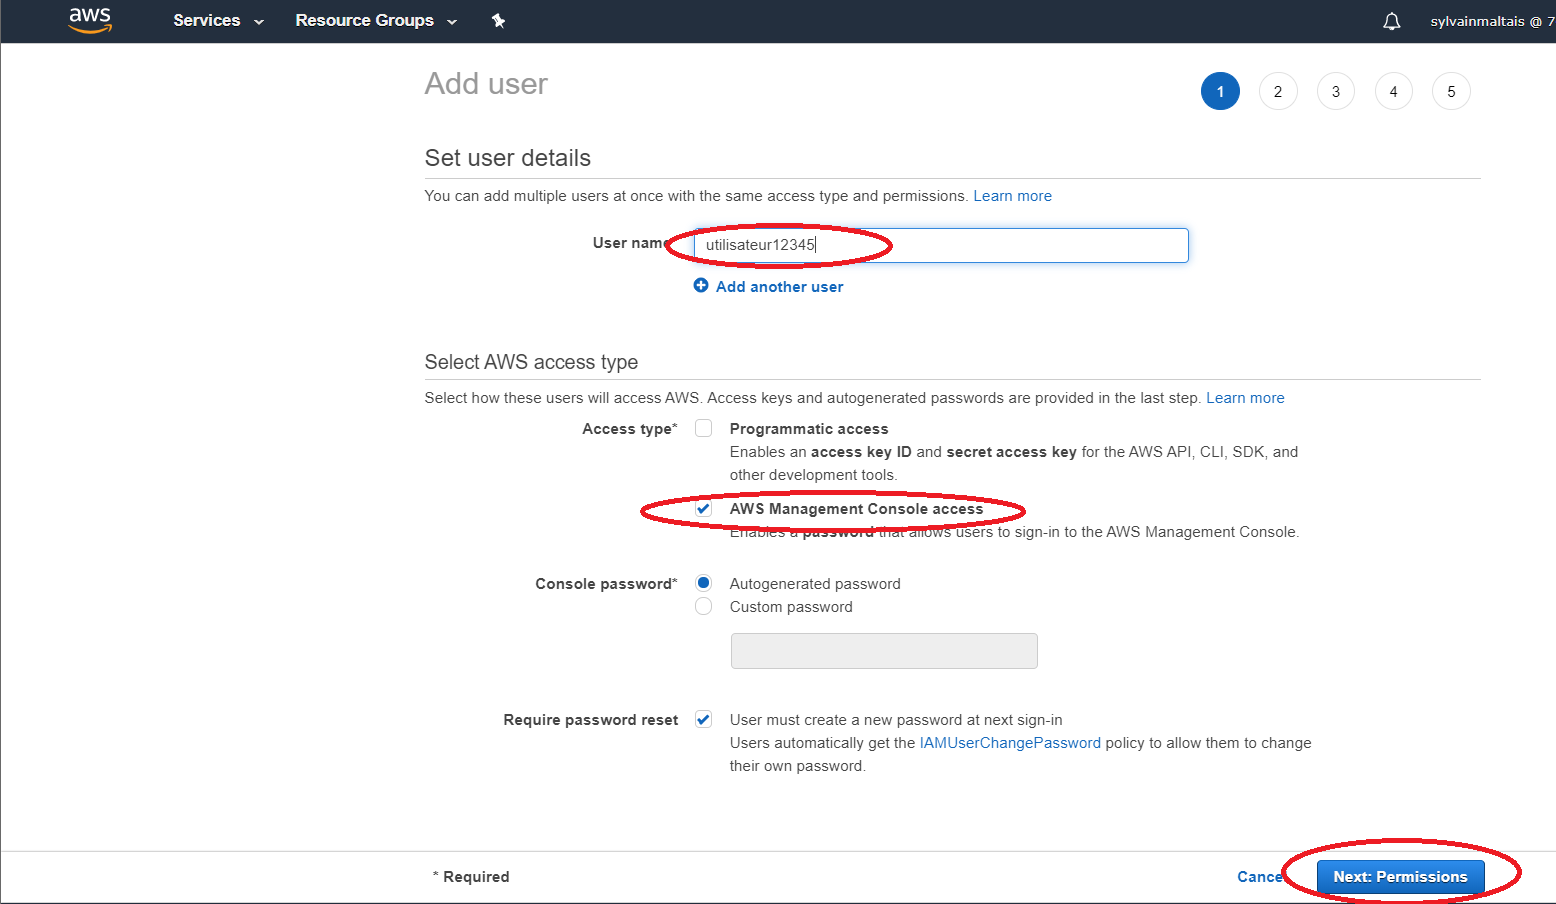Expand the Services dropdown menu
The width and height of the screenshot is (1556, 904).
[x=218, y=21]
